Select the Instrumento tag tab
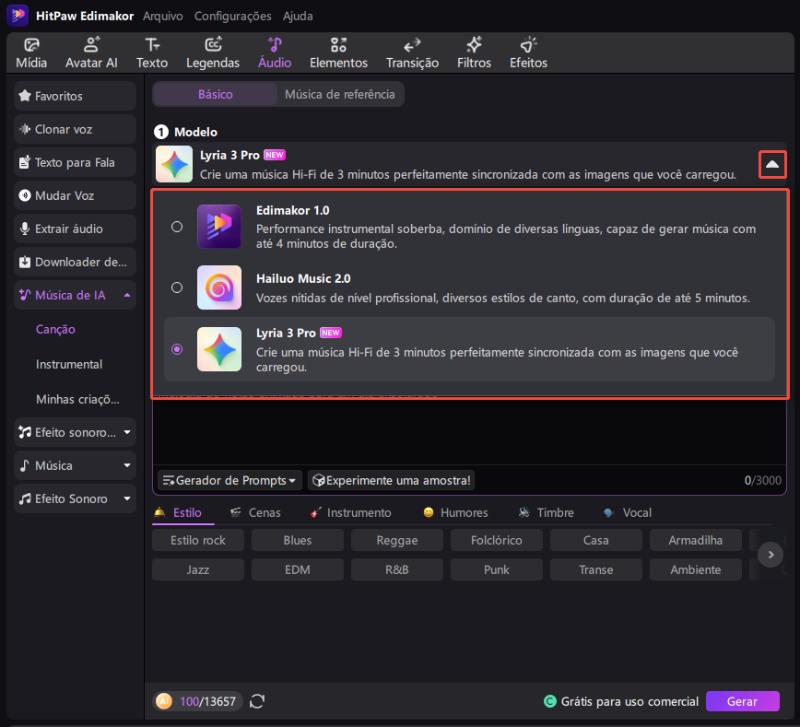The width and height of the screenshot is (800, 727). click(351, 513)
